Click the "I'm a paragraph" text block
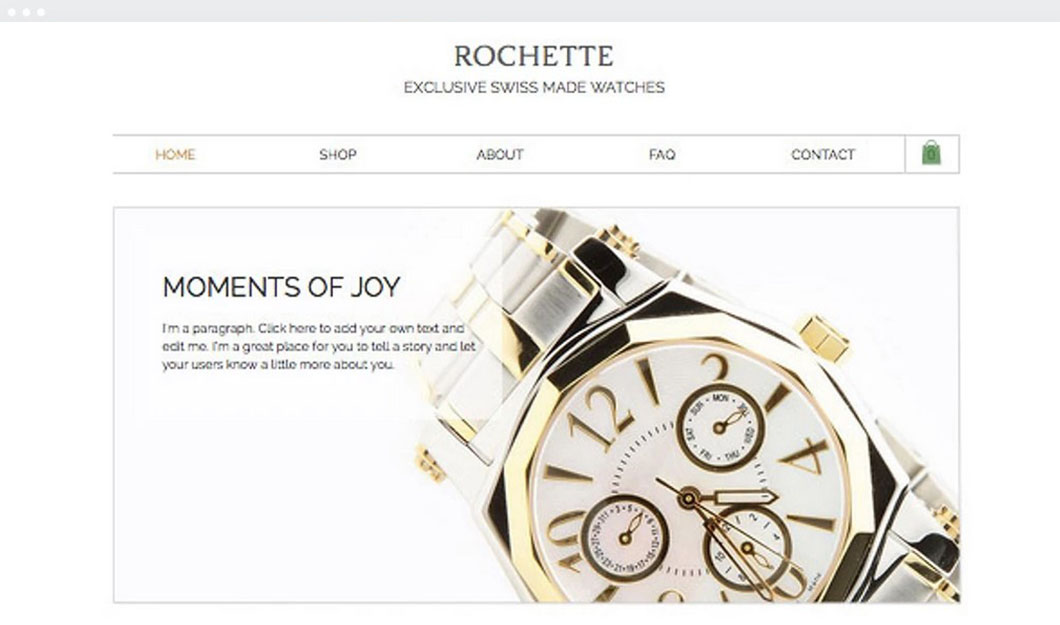The height and width of the screenshot is (625, 1060). click(x=318, y=347)
